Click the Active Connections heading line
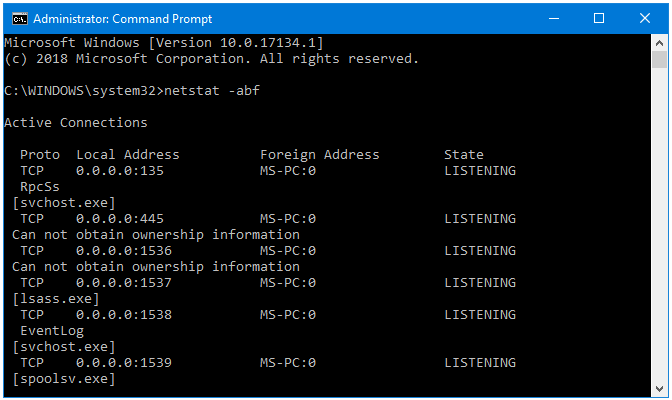 tap(76, 123)
